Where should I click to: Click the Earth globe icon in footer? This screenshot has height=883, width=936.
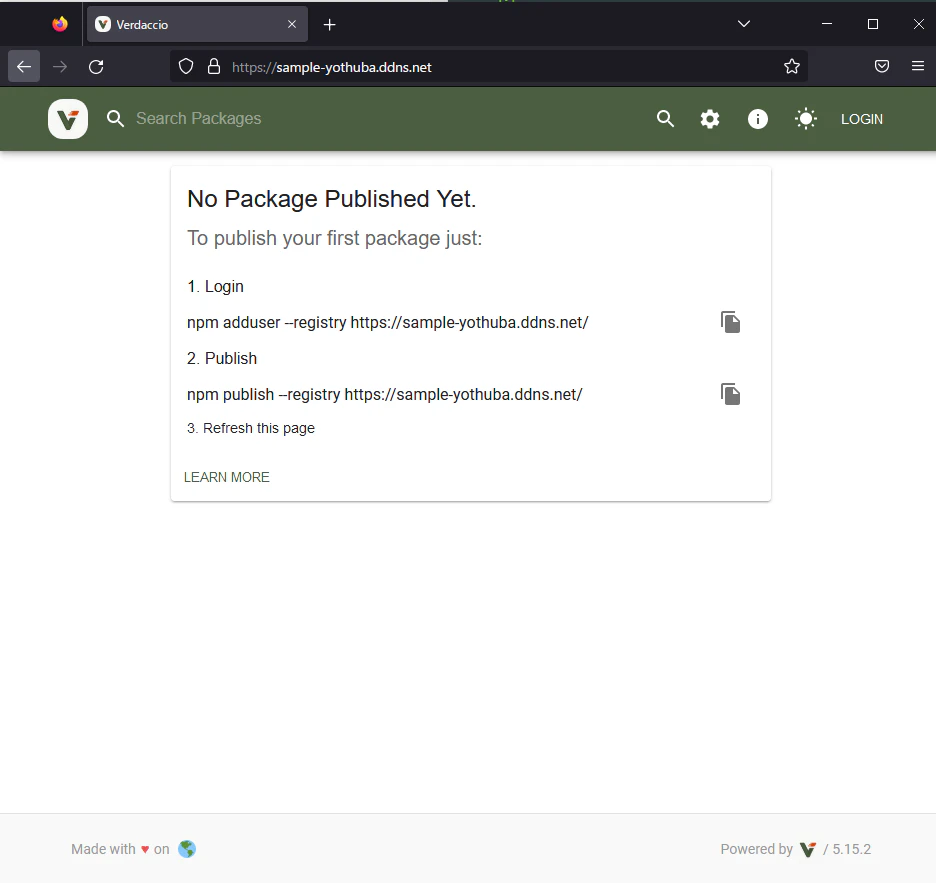(x=187, y=849)
